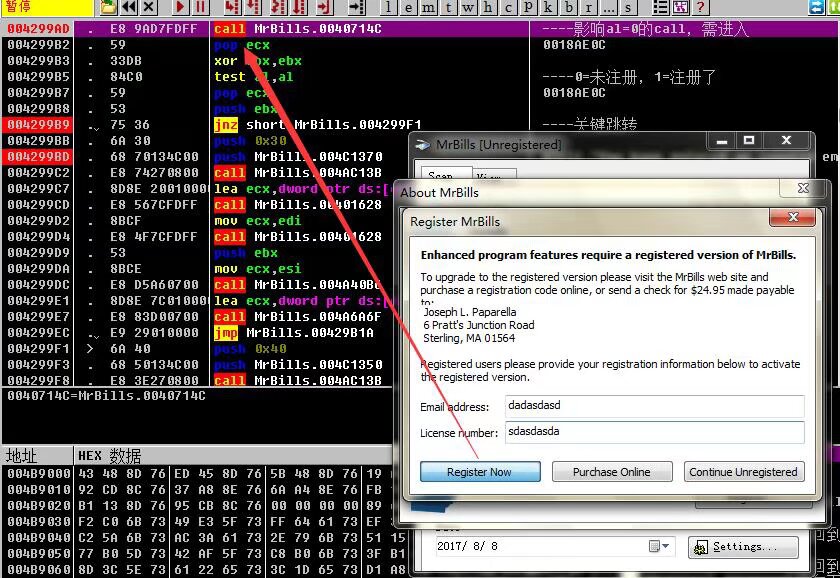The height and width of the screenshot is (578, 840).
Task: Select hex bytes 'E8 9AD7FDFF' in first row
Action: click(154, 28)
